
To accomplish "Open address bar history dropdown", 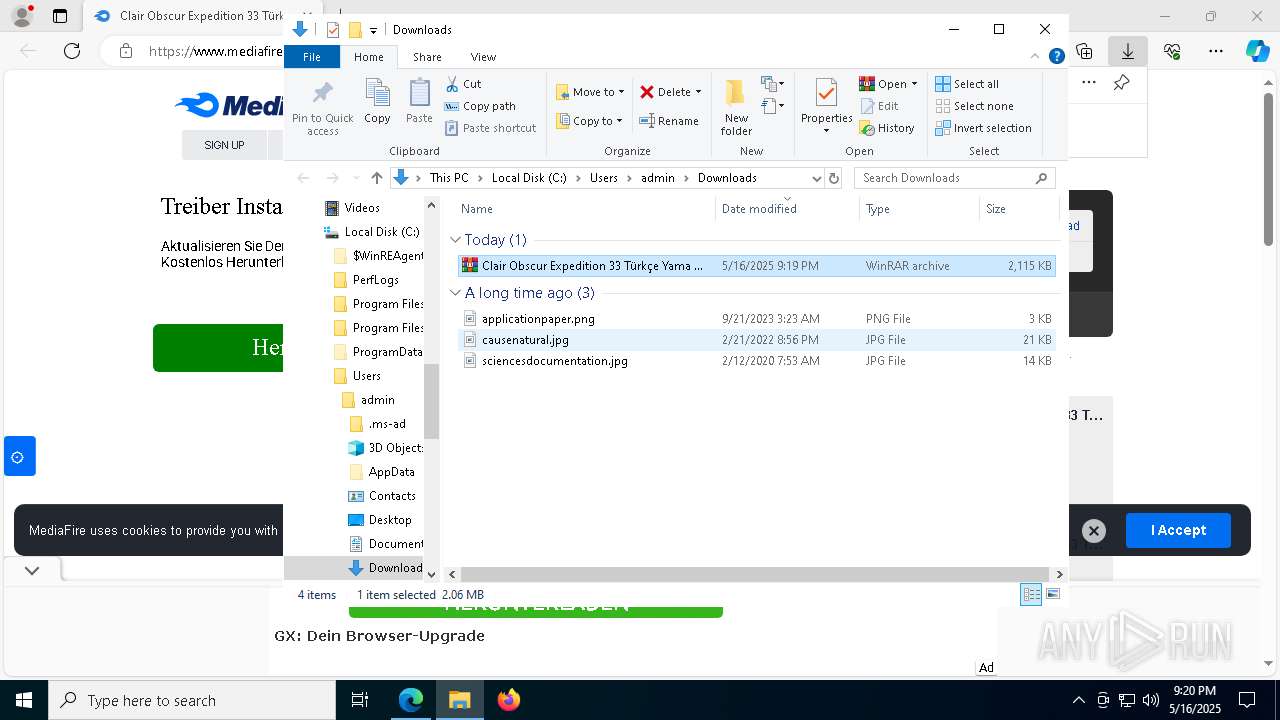I will click(816, 178).
